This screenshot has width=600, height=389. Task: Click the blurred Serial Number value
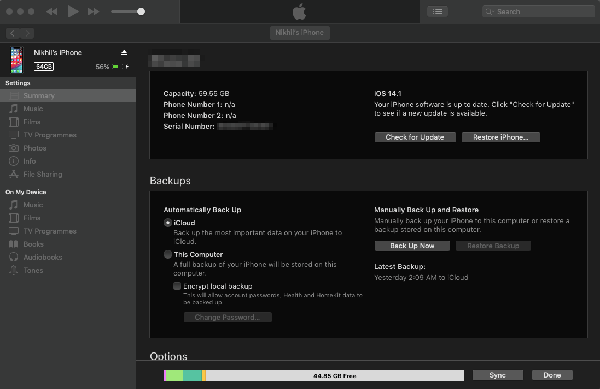click(x=245, y=126)
